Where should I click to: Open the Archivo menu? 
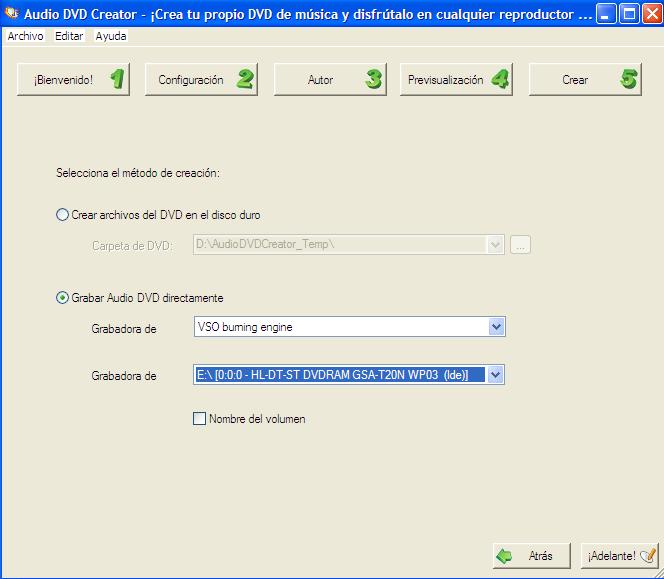pos(25,36)
